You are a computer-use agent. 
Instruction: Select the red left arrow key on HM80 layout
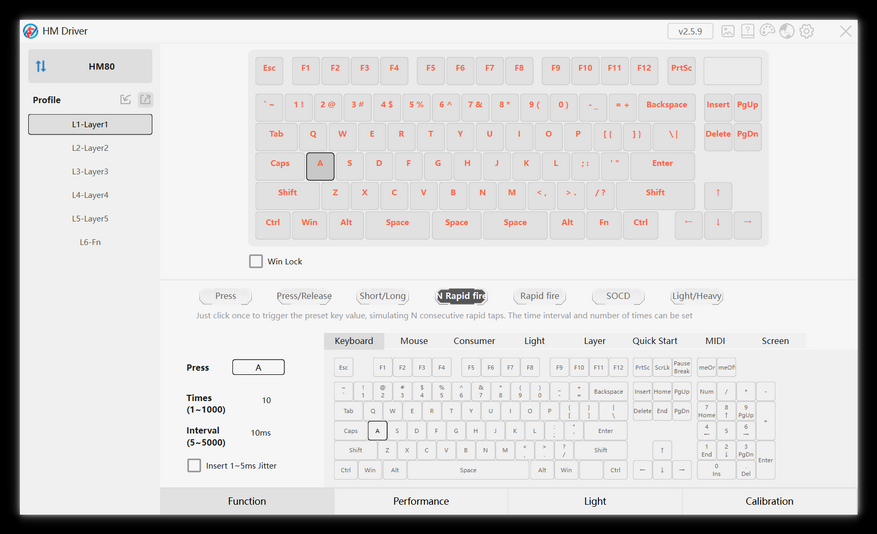[x=689, y=225]
